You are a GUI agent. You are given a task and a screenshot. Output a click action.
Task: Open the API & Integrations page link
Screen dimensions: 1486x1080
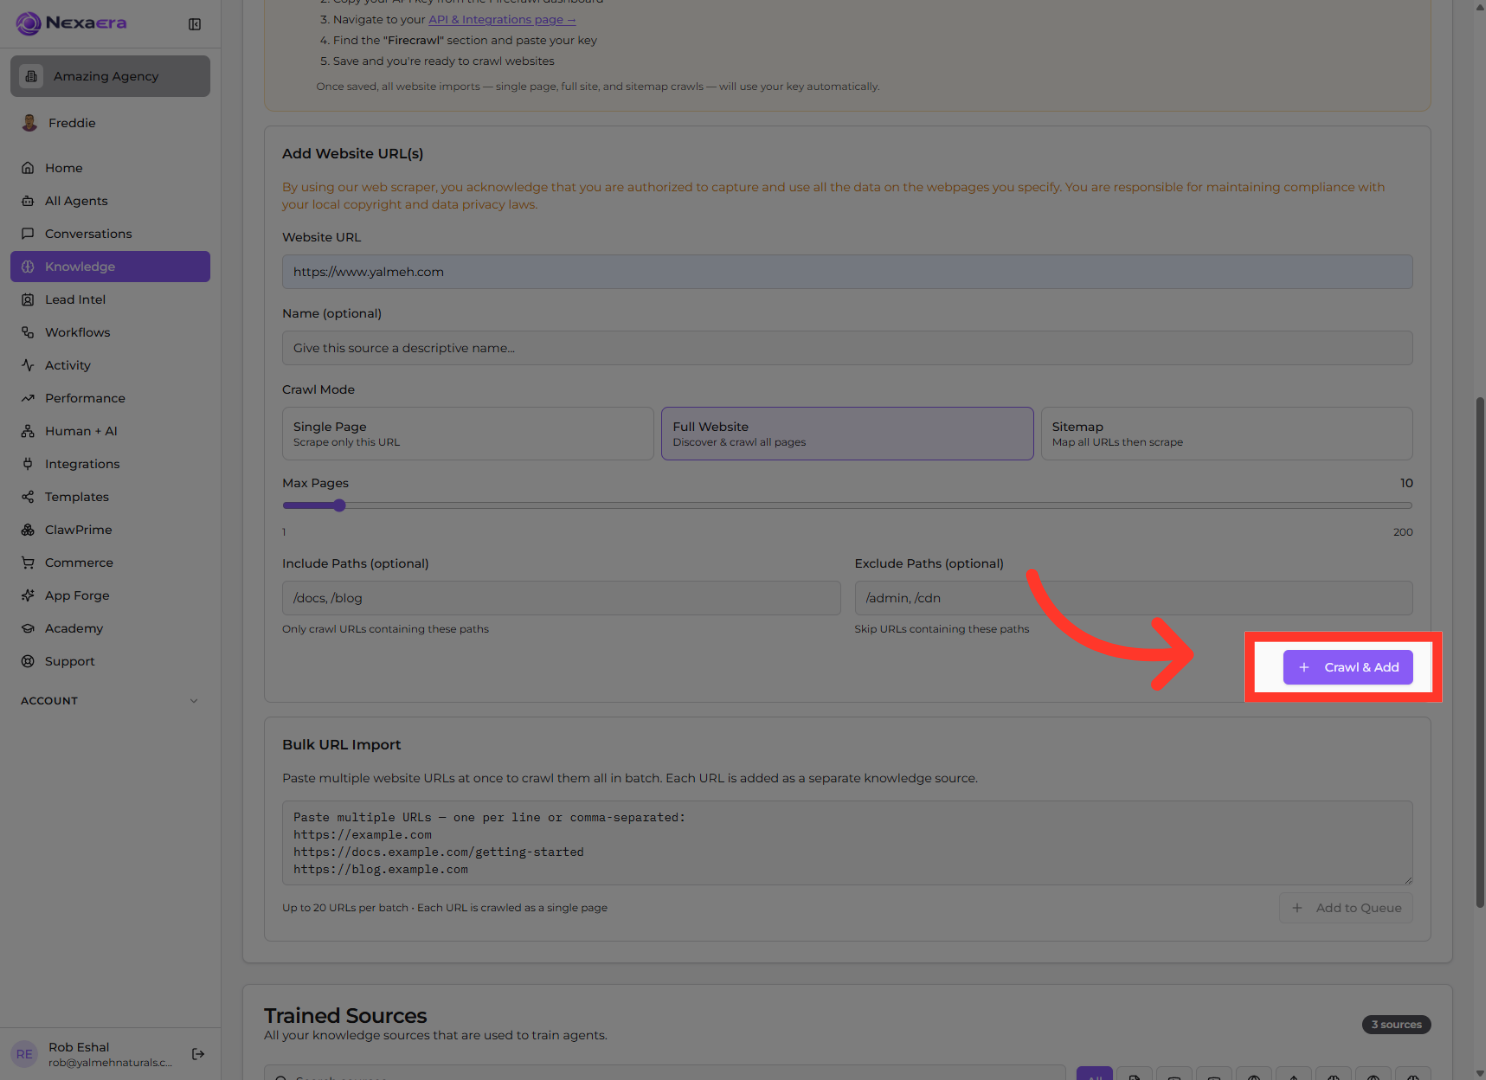click(502, 19)
